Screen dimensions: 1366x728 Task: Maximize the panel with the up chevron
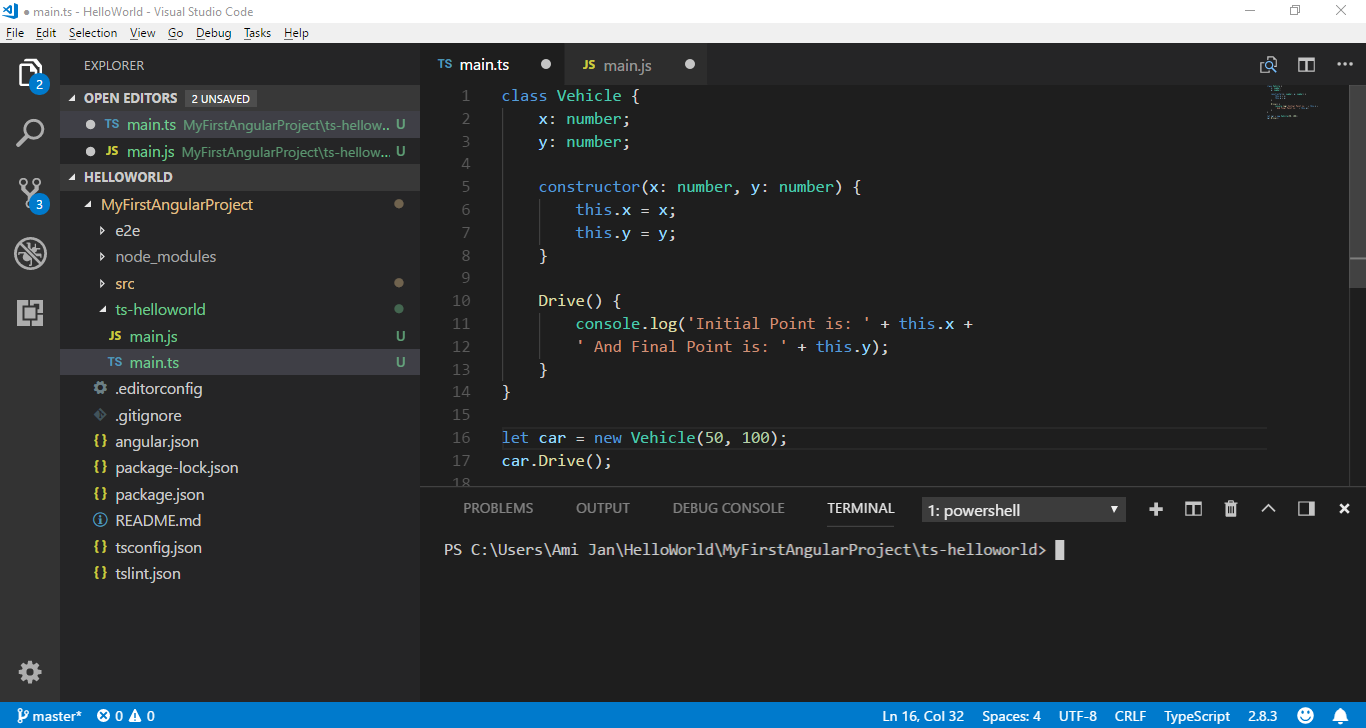click(x=1268, y=509)
